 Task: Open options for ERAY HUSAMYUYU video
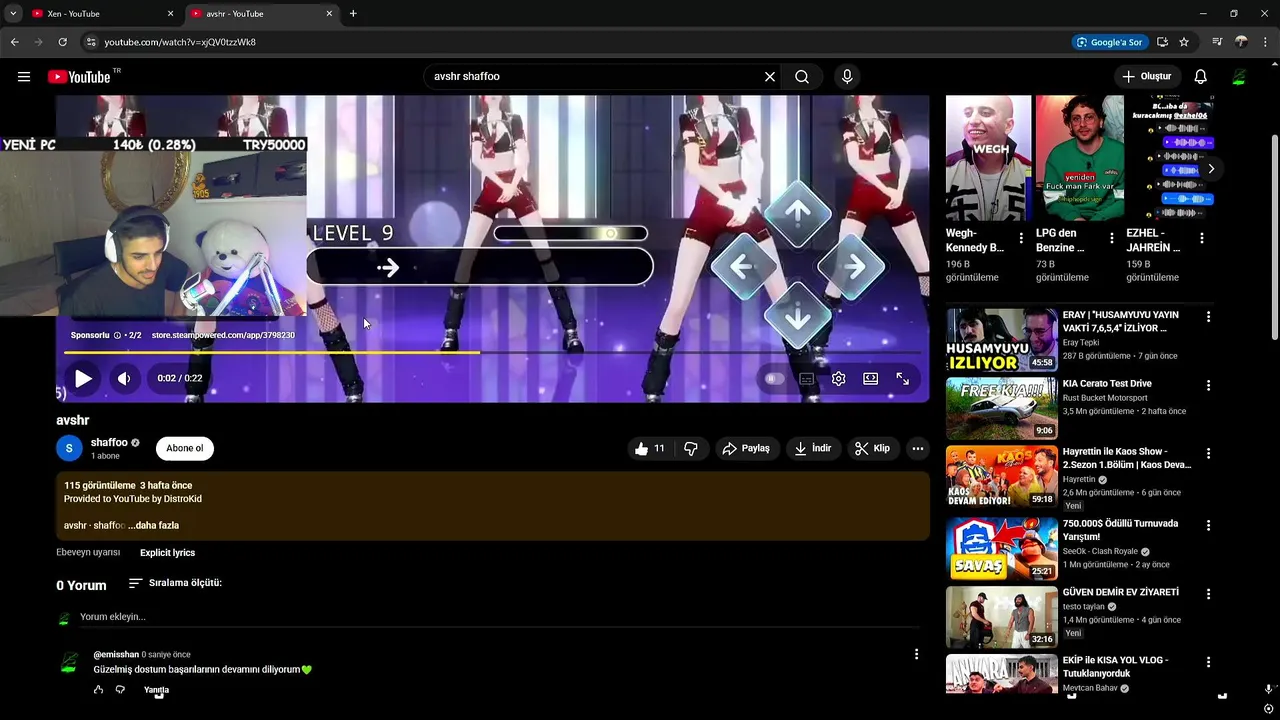click(x=1208, y=317)
